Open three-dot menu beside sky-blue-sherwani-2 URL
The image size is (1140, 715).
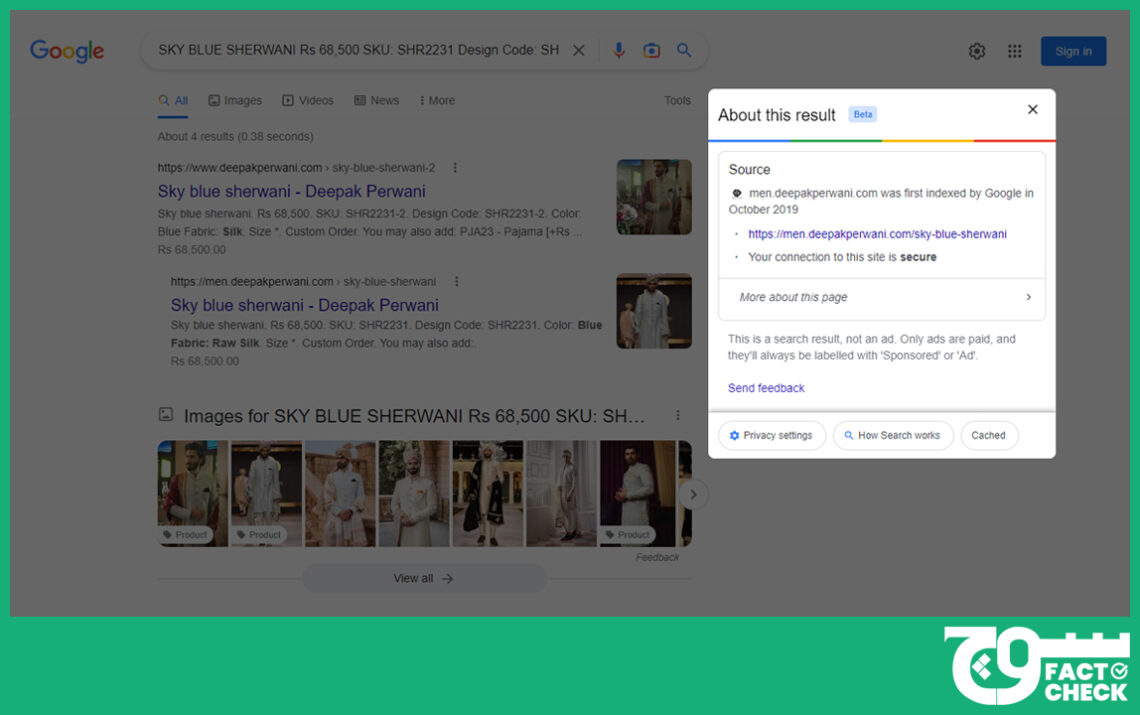(455, 168)
